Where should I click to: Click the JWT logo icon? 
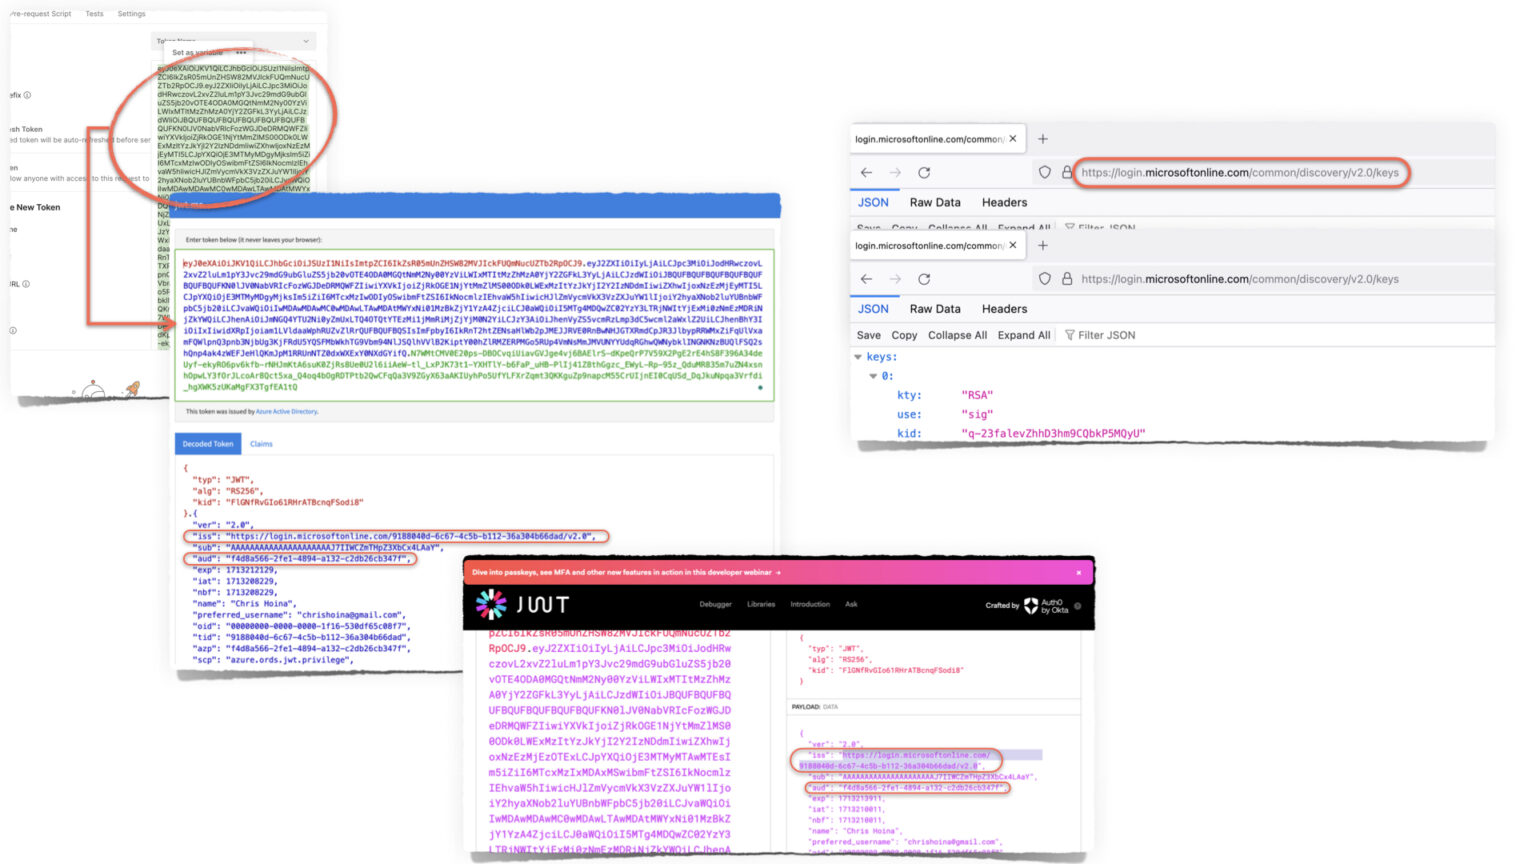491,604
